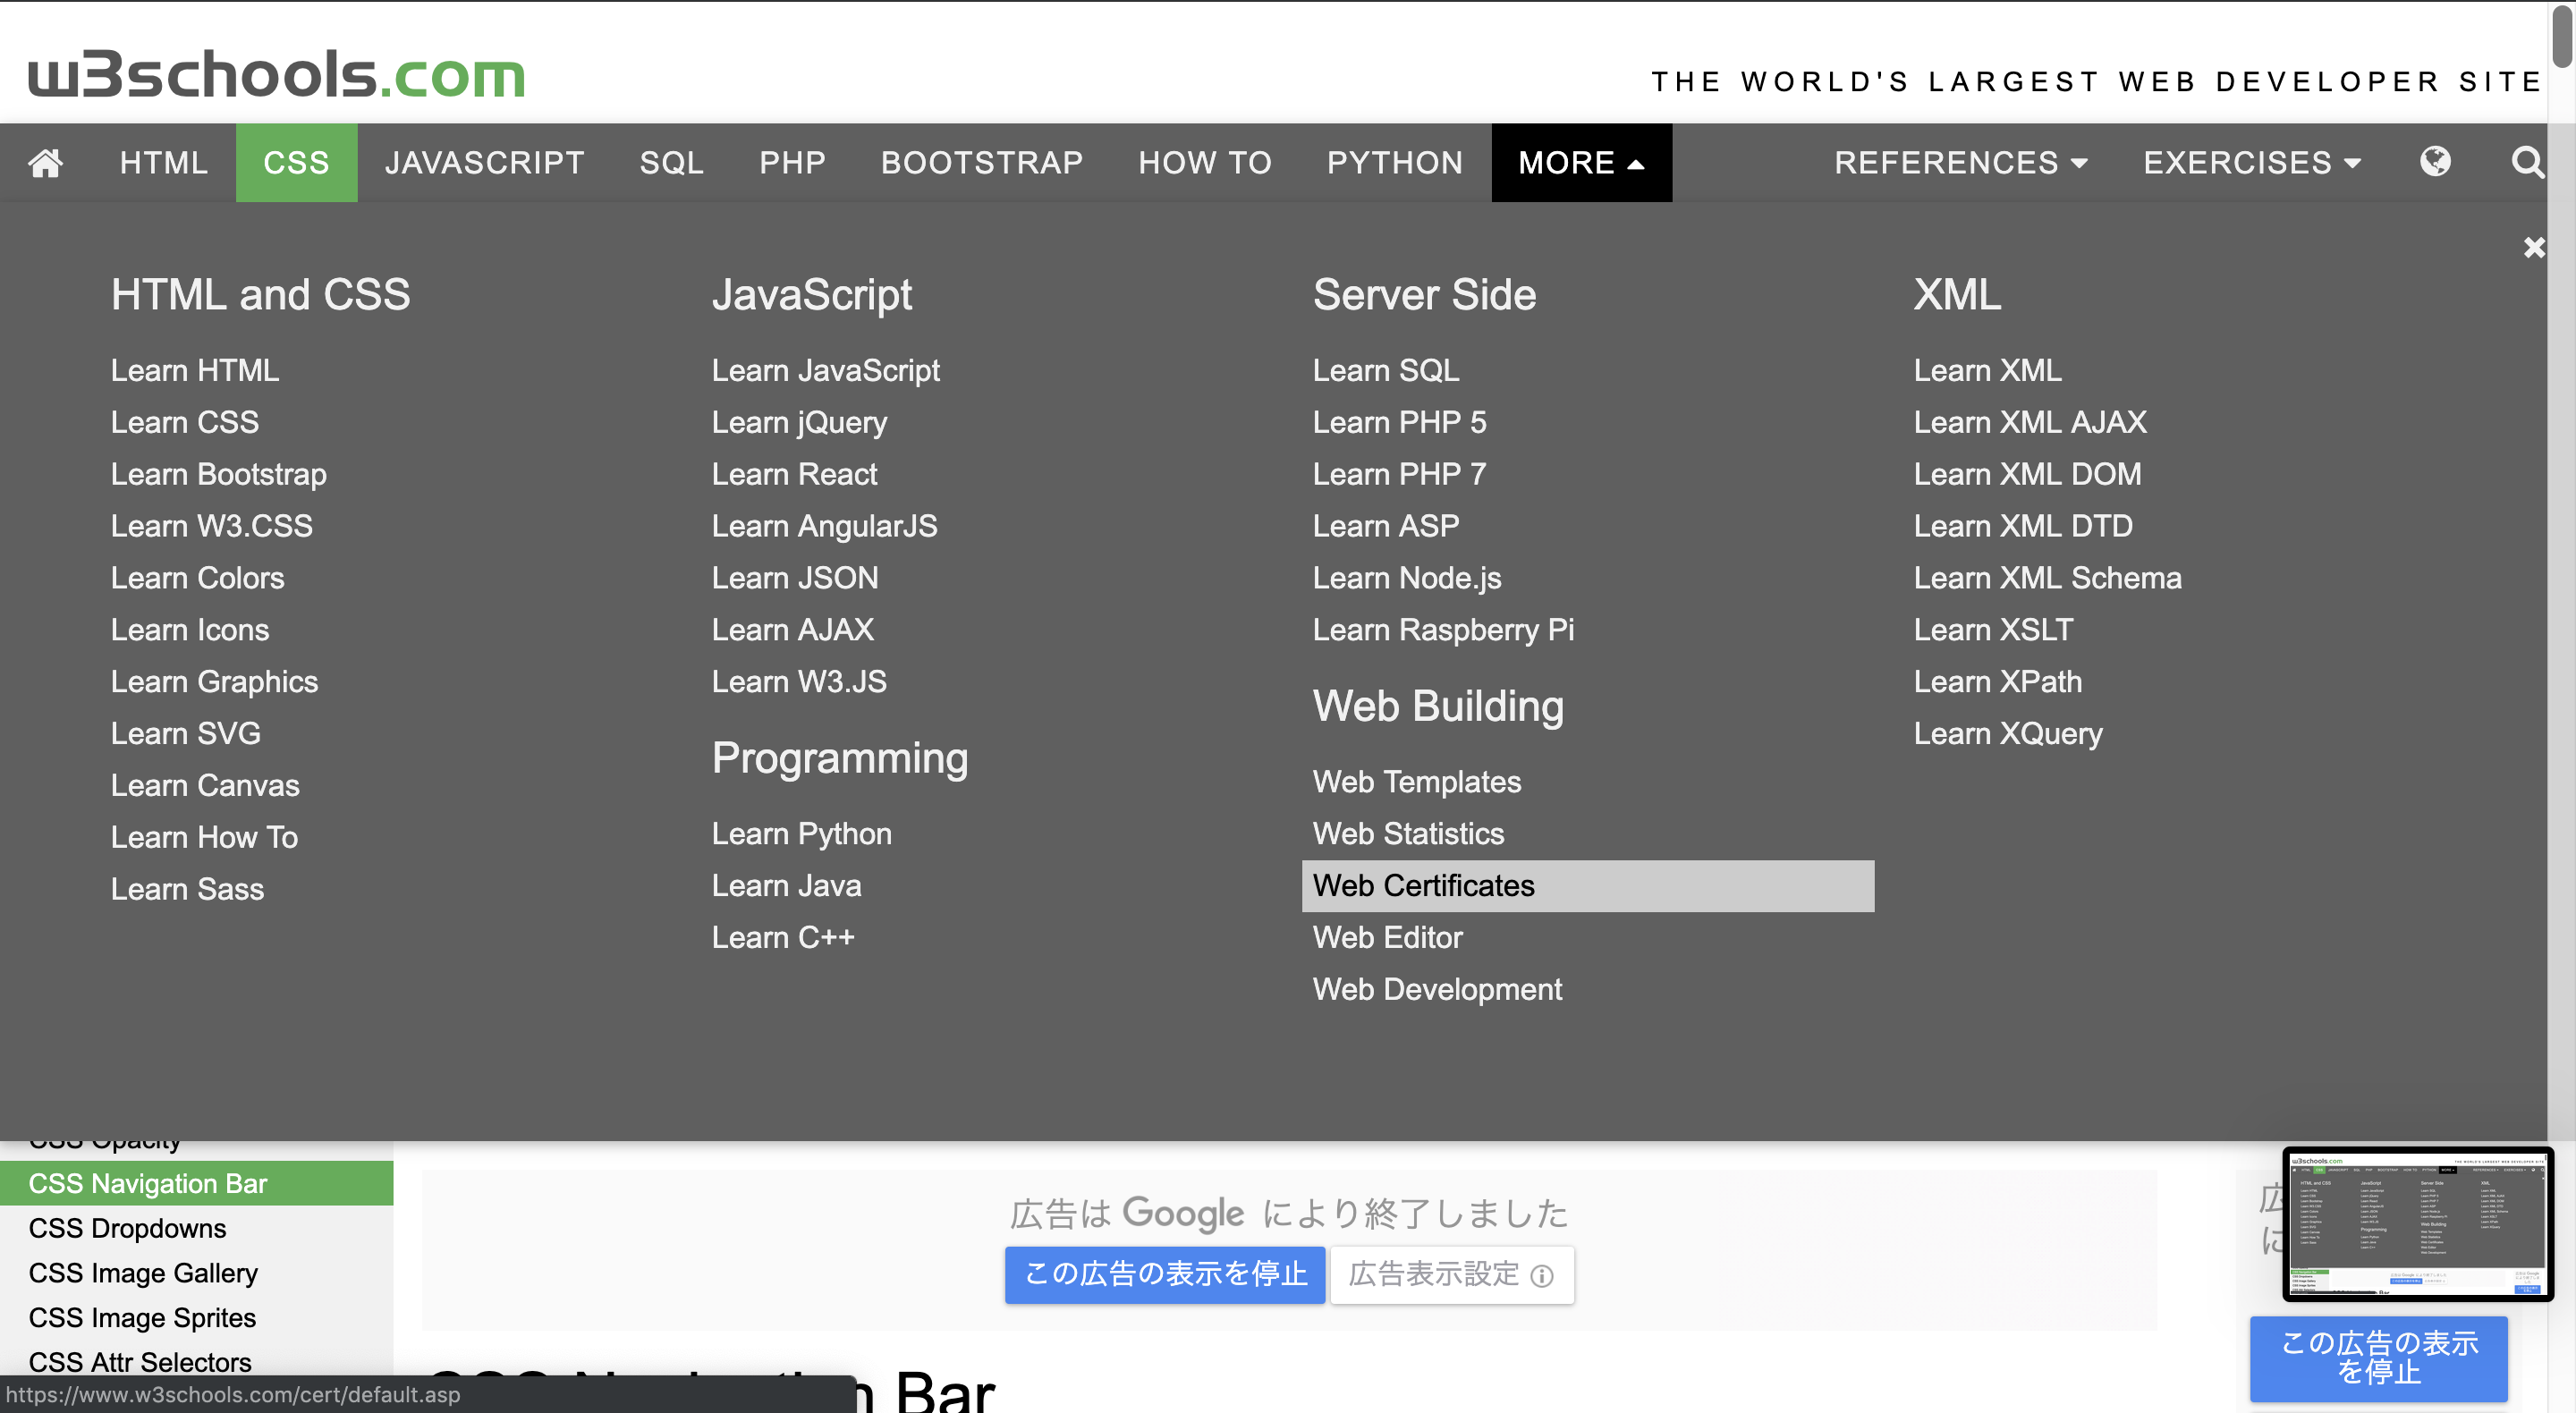Select the CSS tab in navbar
Viewport: 2576px width, 1413px height.
296,162
